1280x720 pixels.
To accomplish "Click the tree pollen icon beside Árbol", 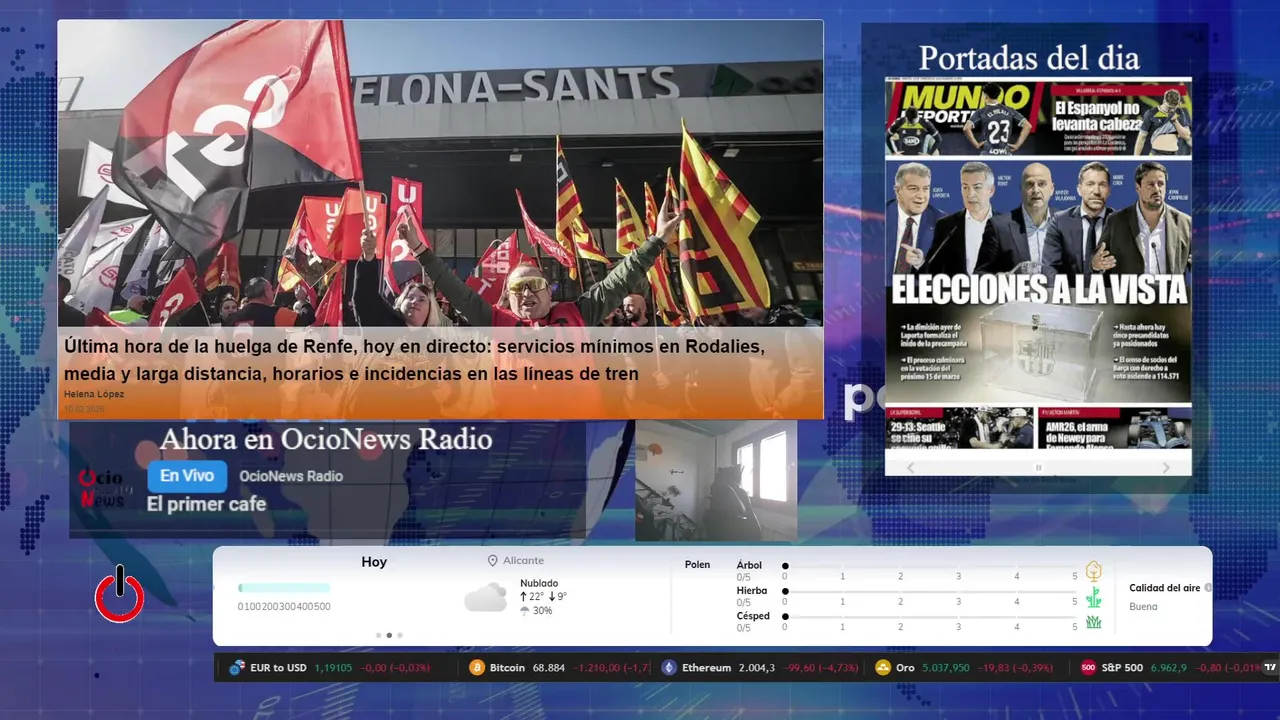I will pyautogui.click(x=1094, y=571).
